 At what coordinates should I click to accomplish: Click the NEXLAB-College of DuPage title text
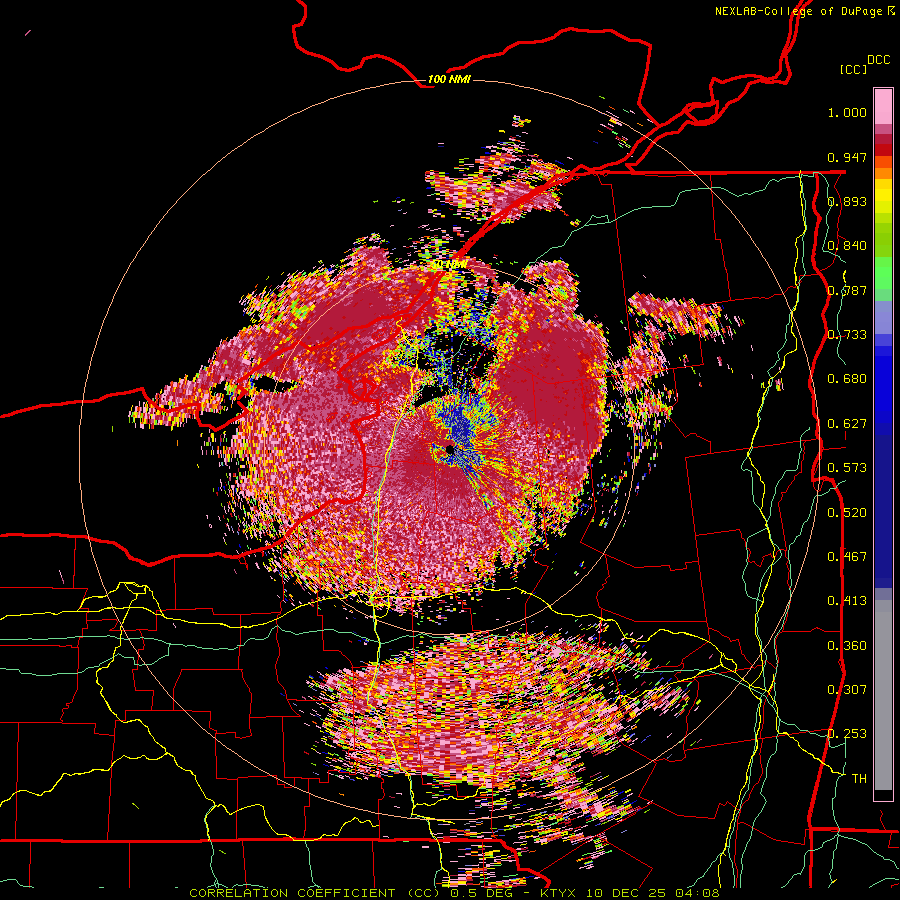798,11
